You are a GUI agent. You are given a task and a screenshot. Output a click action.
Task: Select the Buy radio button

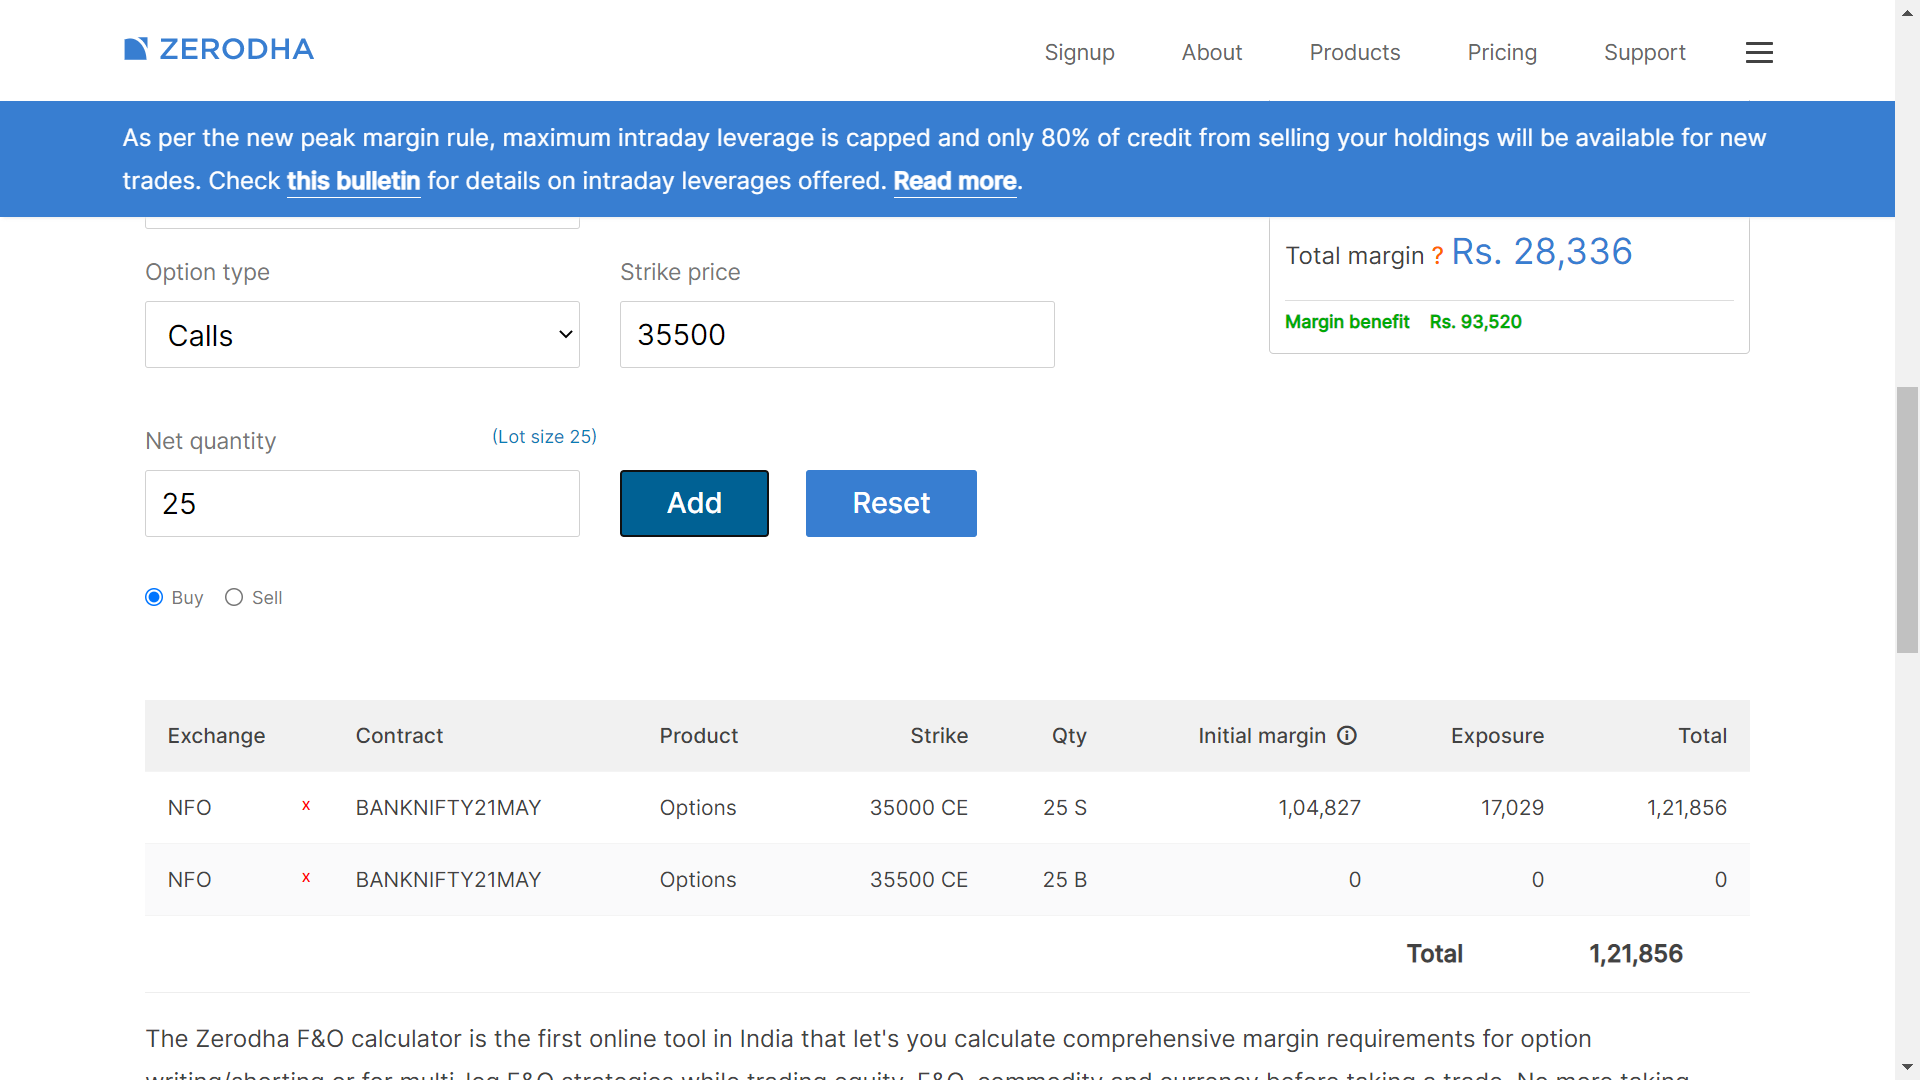click(154, 597)
